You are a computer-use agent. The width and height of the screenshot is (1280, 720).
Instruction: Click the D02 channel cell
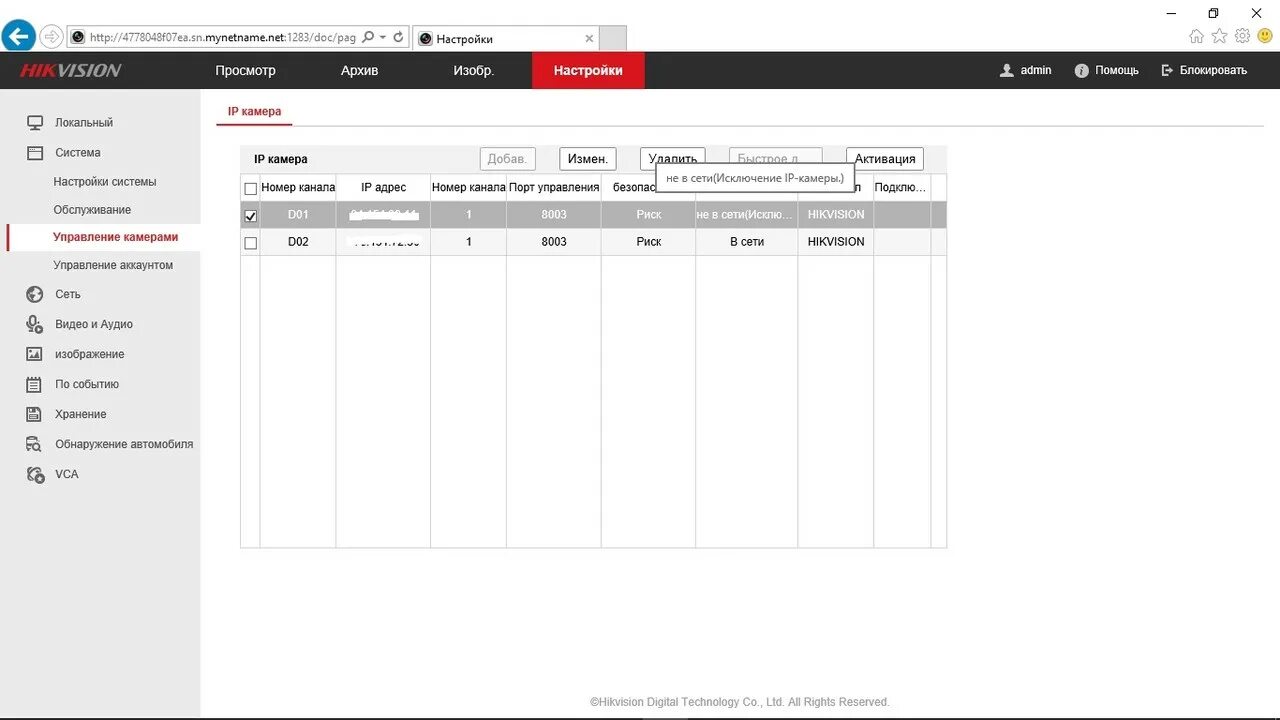click(x=298, y=241)
